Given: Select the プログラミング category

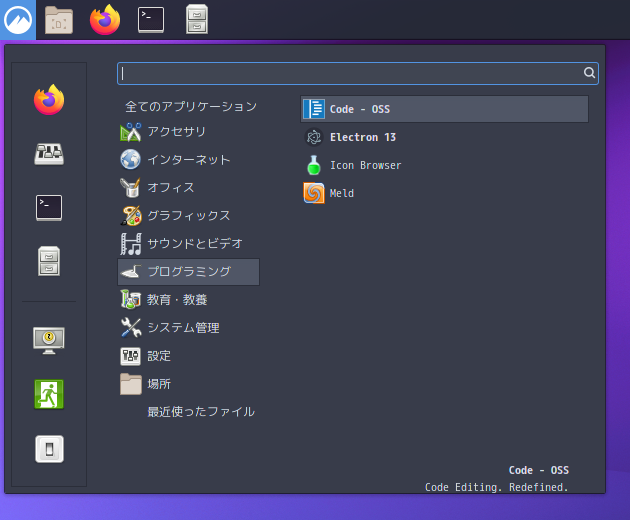Looking at the screenshot, I should pyautogui.click(x=188, y=272).
